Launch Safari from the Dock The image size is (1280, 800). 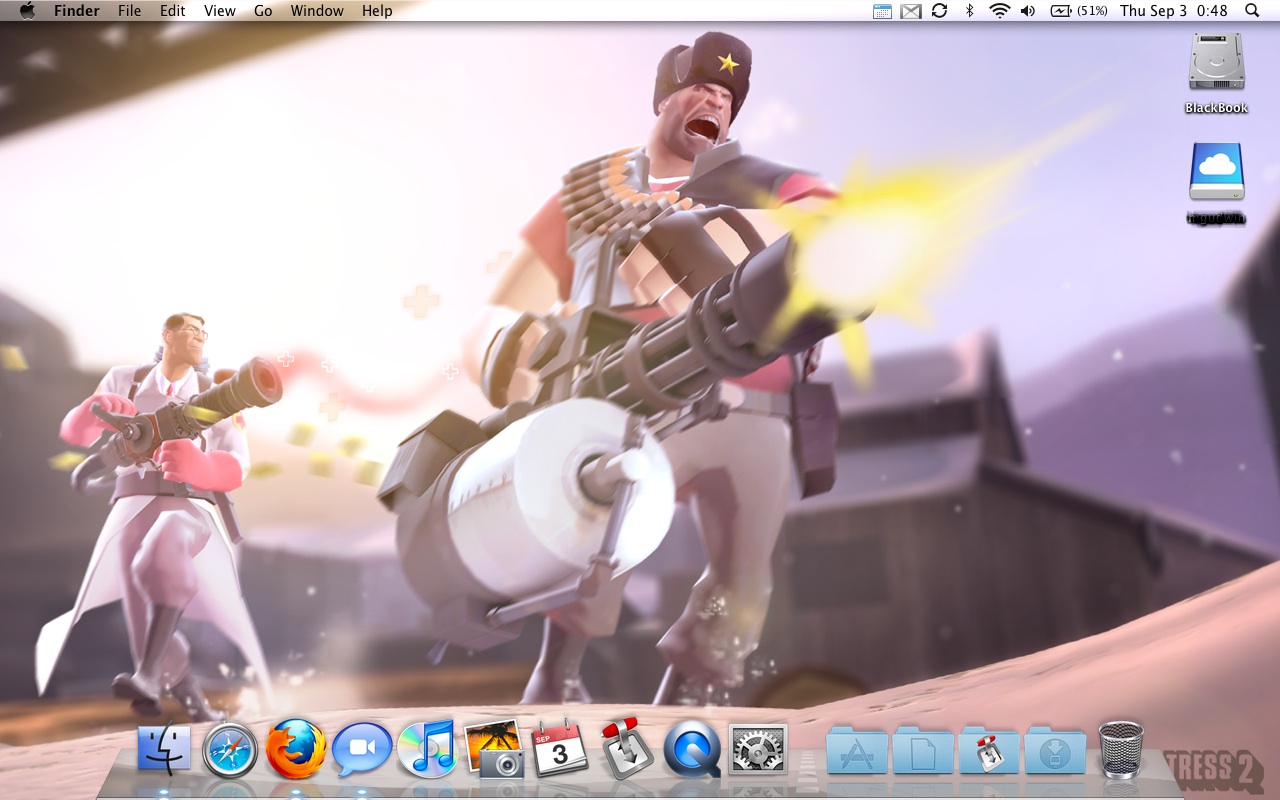click(x=230, y=750)
